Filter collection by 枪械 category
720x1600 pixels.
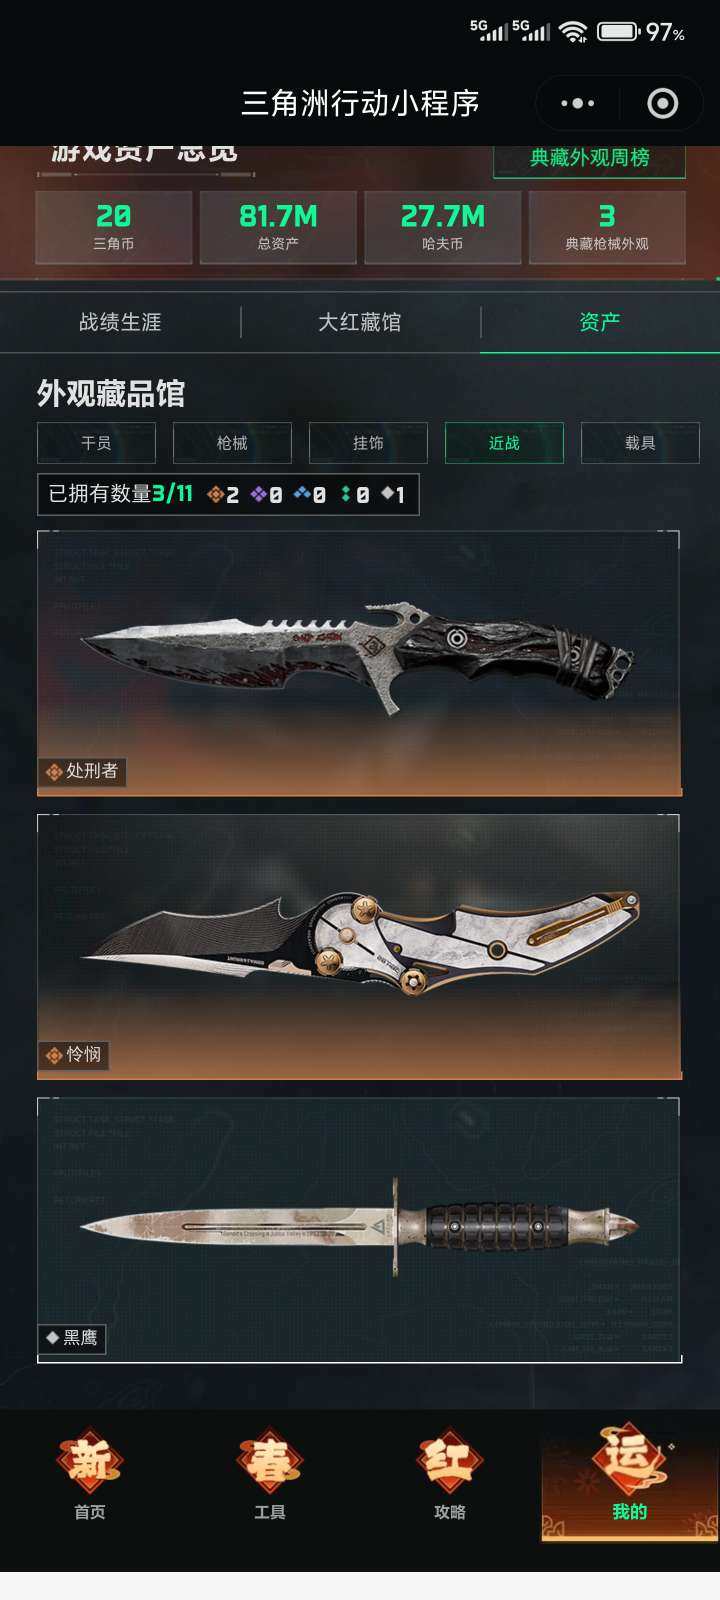232,443
